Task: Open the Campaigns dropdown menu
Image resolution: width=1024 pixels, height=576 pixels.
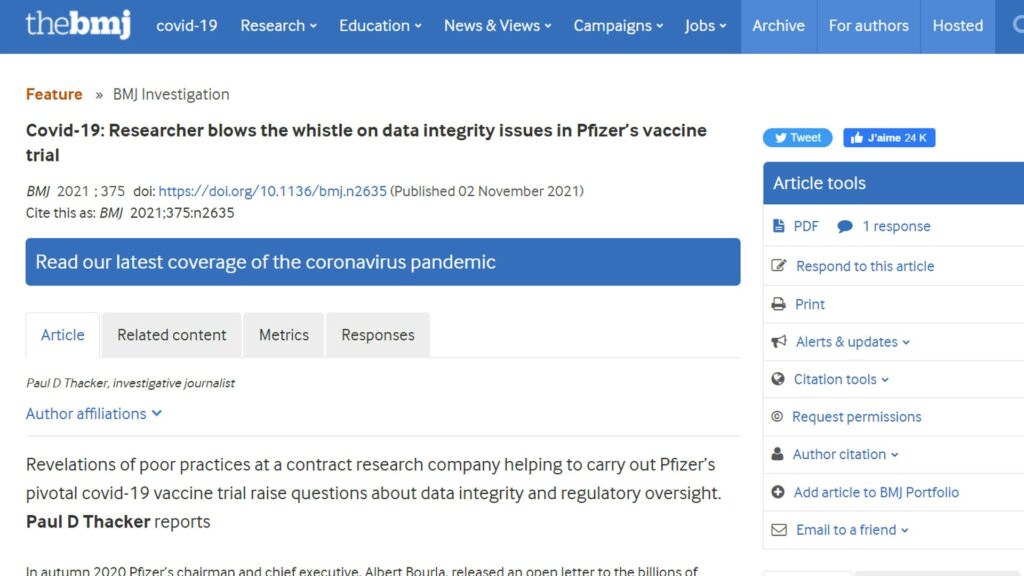Action: (x=618, y=25)
